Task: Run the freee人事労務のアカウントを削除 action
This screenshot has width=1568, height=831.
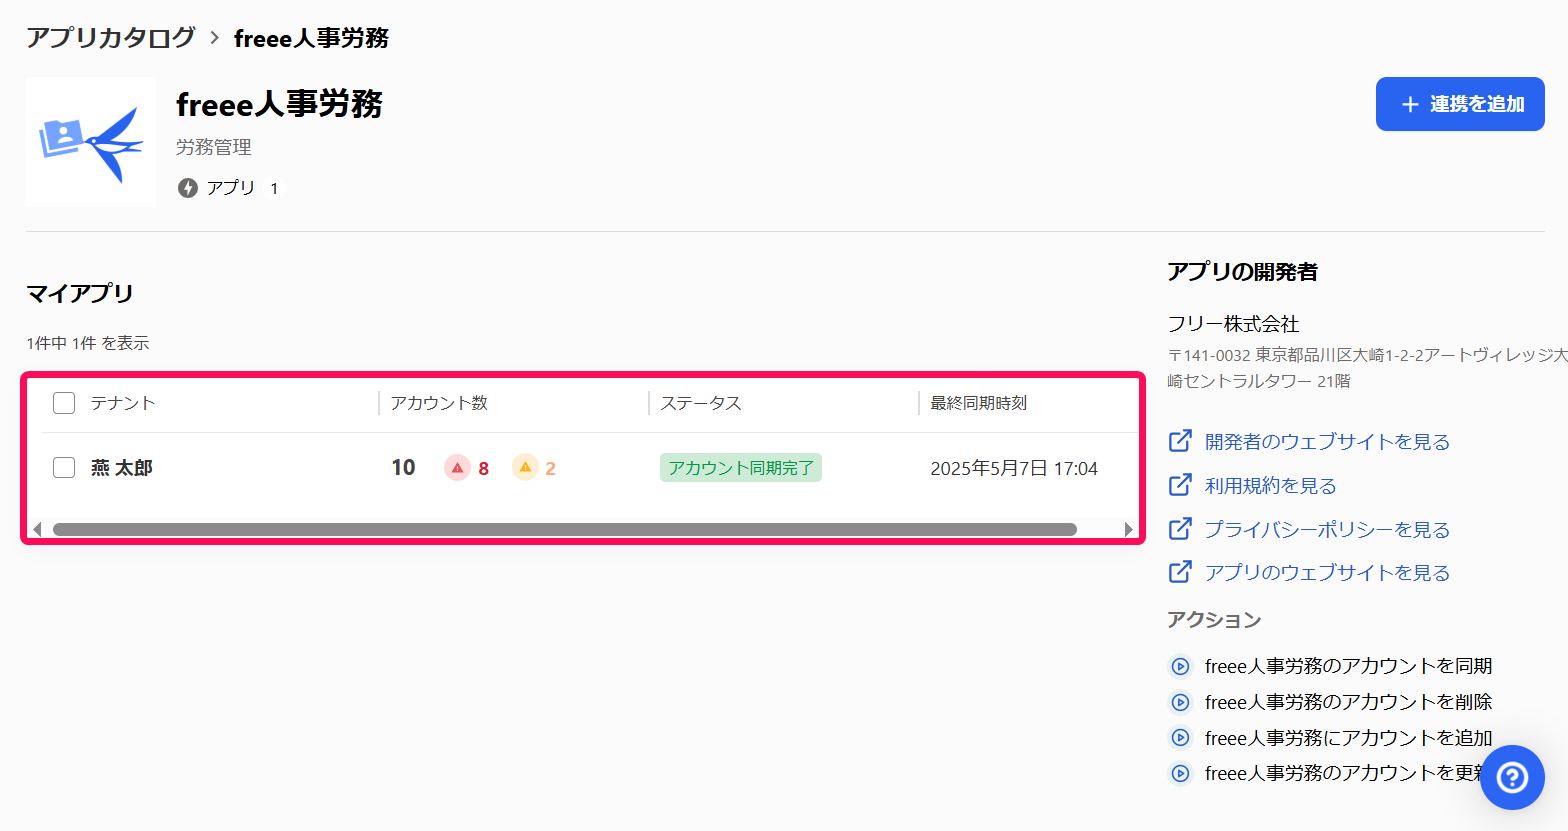Action: [x=1348, y=702]
